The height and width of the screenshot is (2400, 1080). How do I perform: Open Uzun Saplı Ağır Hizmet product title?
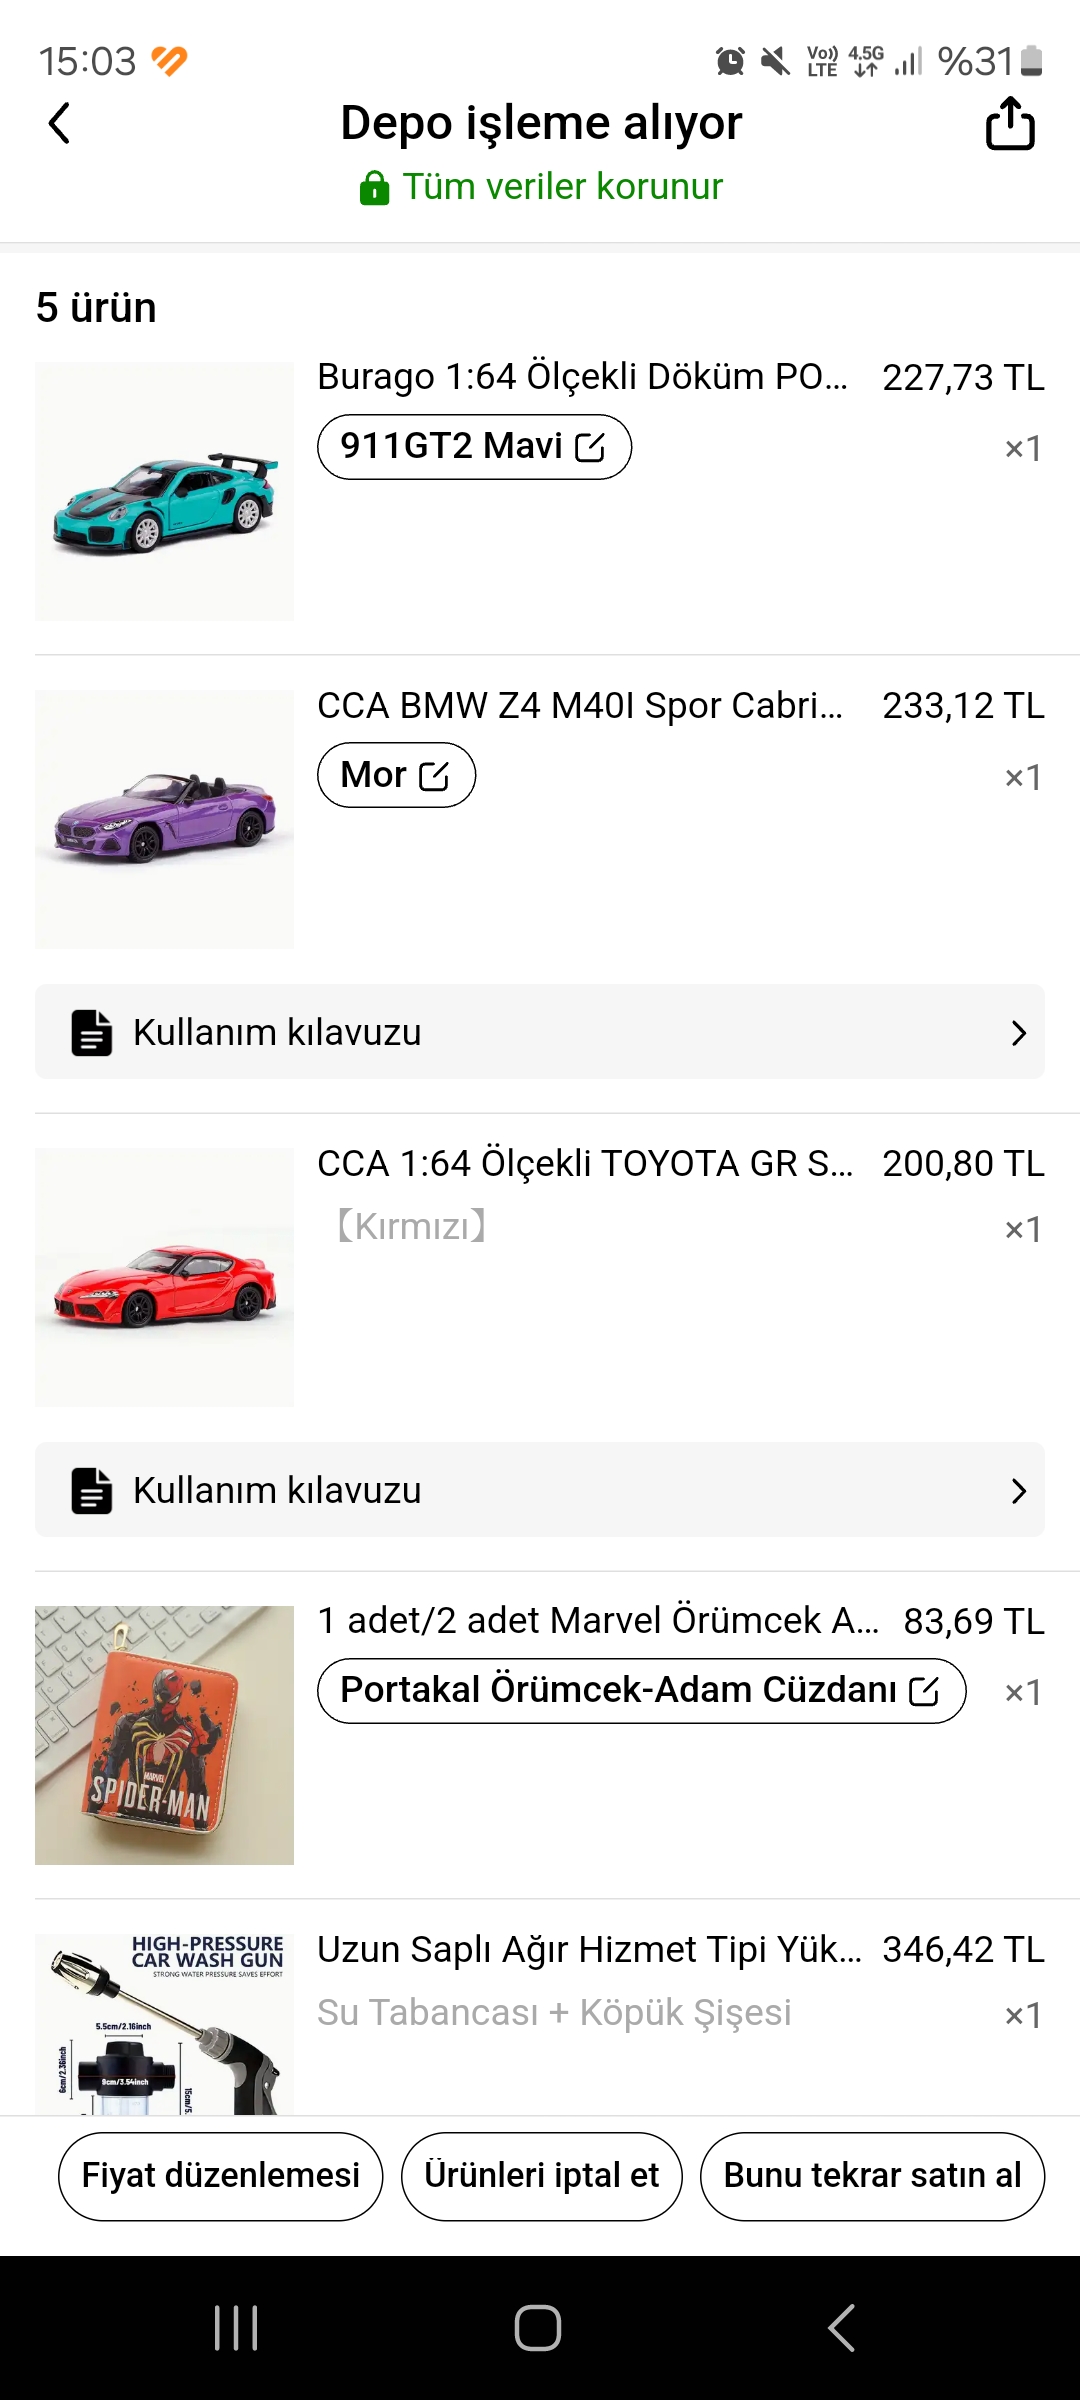(x=588, y=1950)
